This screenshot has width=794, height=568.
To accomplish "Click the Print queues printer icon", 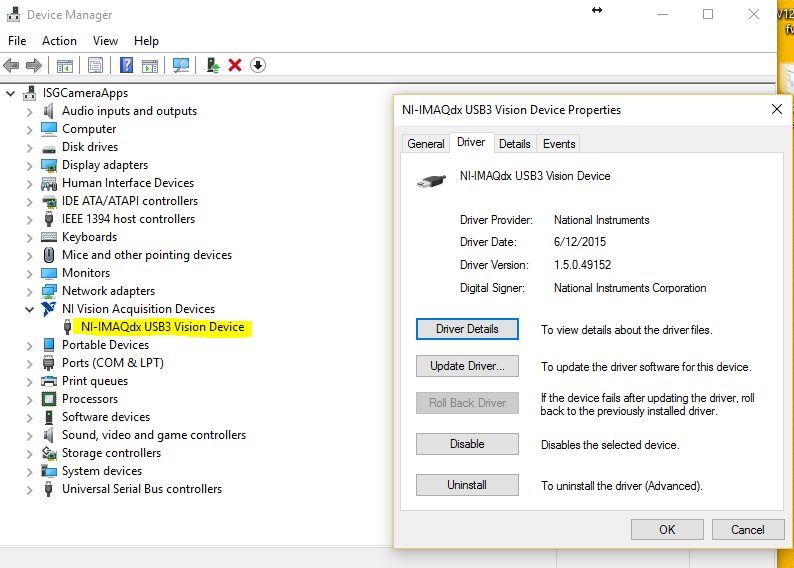I will pyautogui.click(x=49, y=381).
